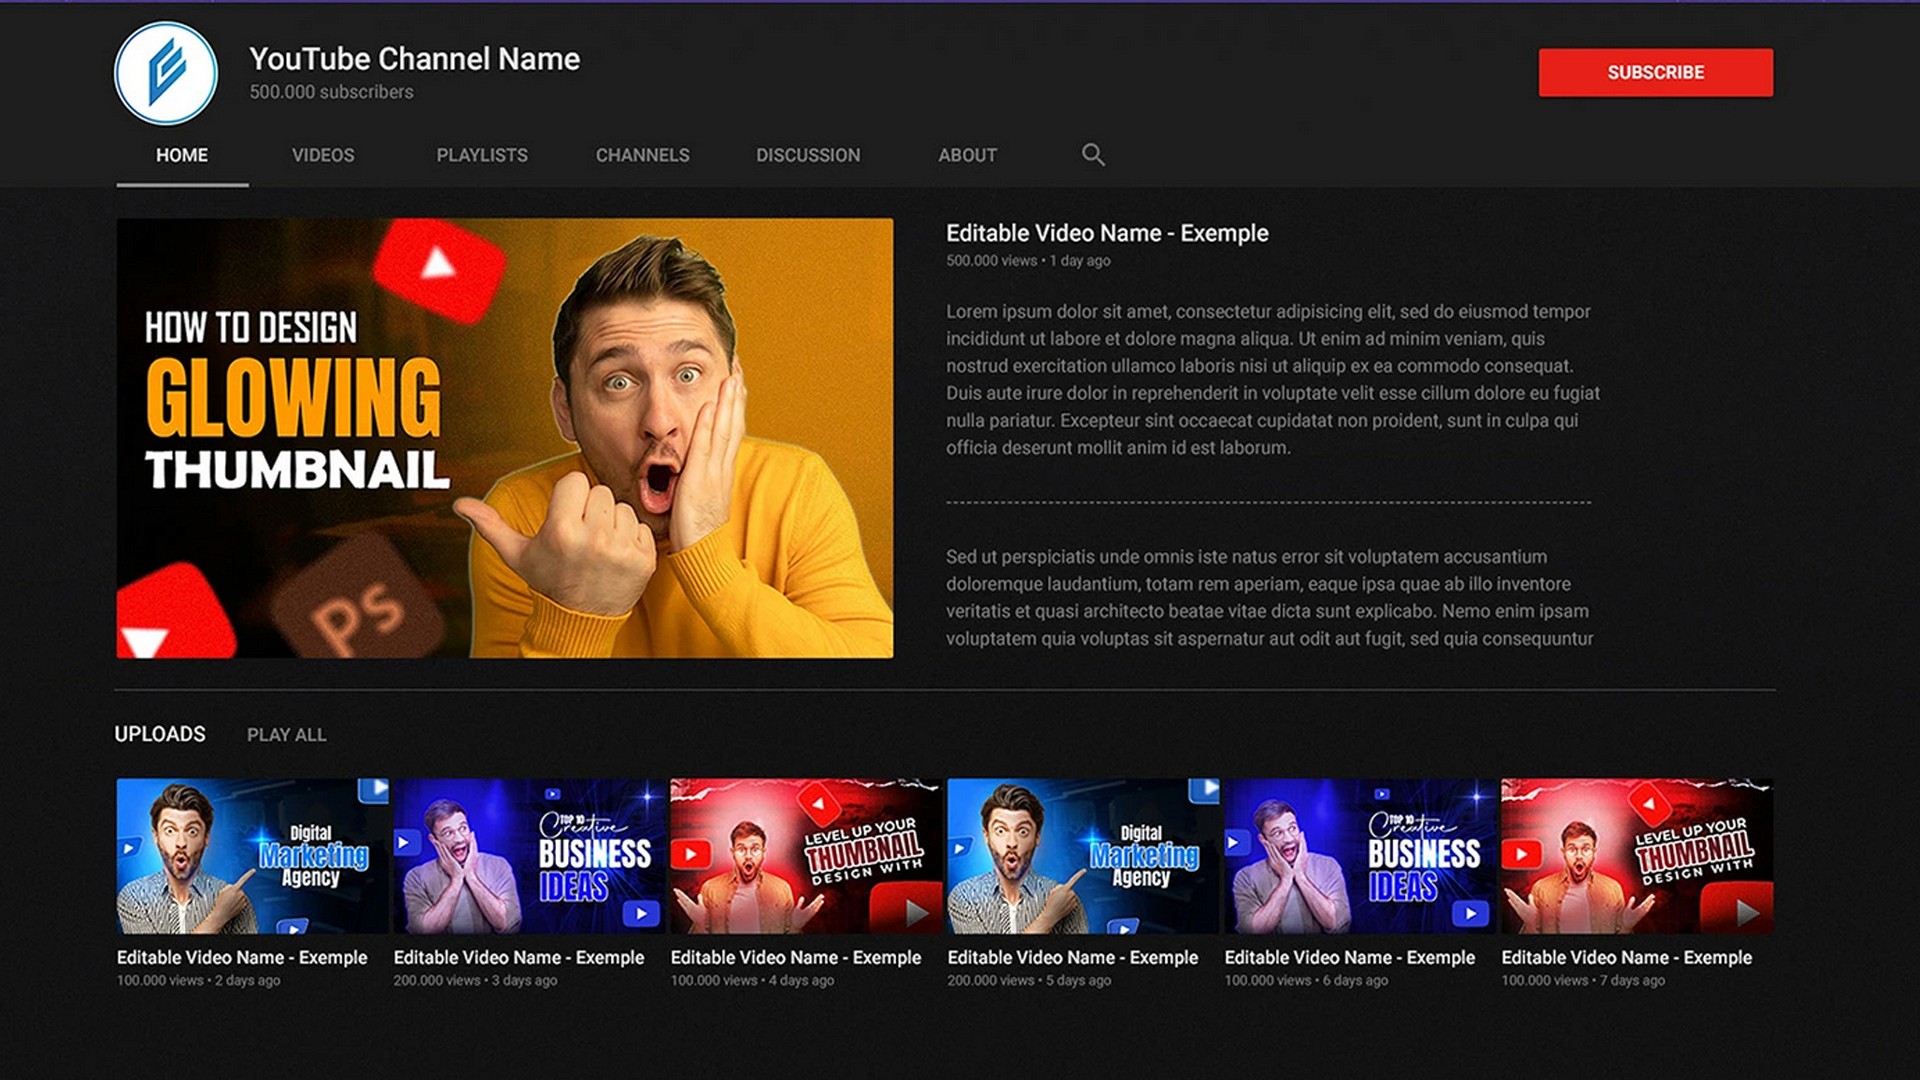
Task: Click Play All next to Uploads
Action: pyautogui.click(x=286, y=735)
